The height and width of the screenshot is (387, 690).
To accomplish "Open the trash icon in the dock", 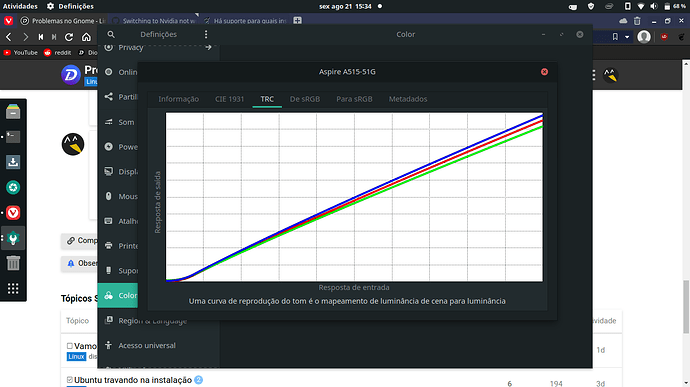I will coord(13,263).
